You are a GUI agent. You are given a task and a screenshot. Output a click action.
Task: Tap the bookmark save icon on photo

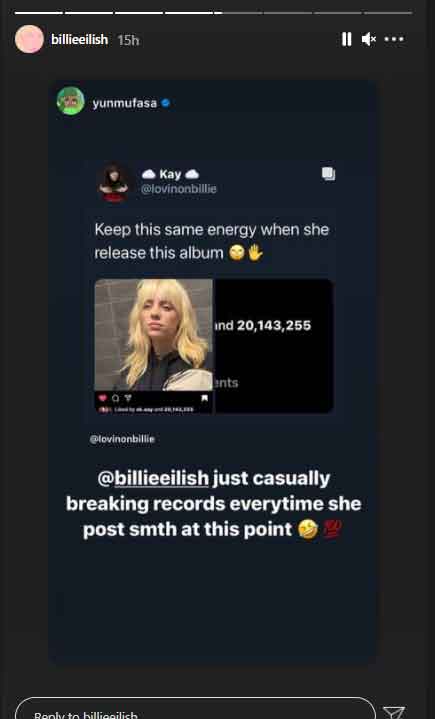coord(204,398)
